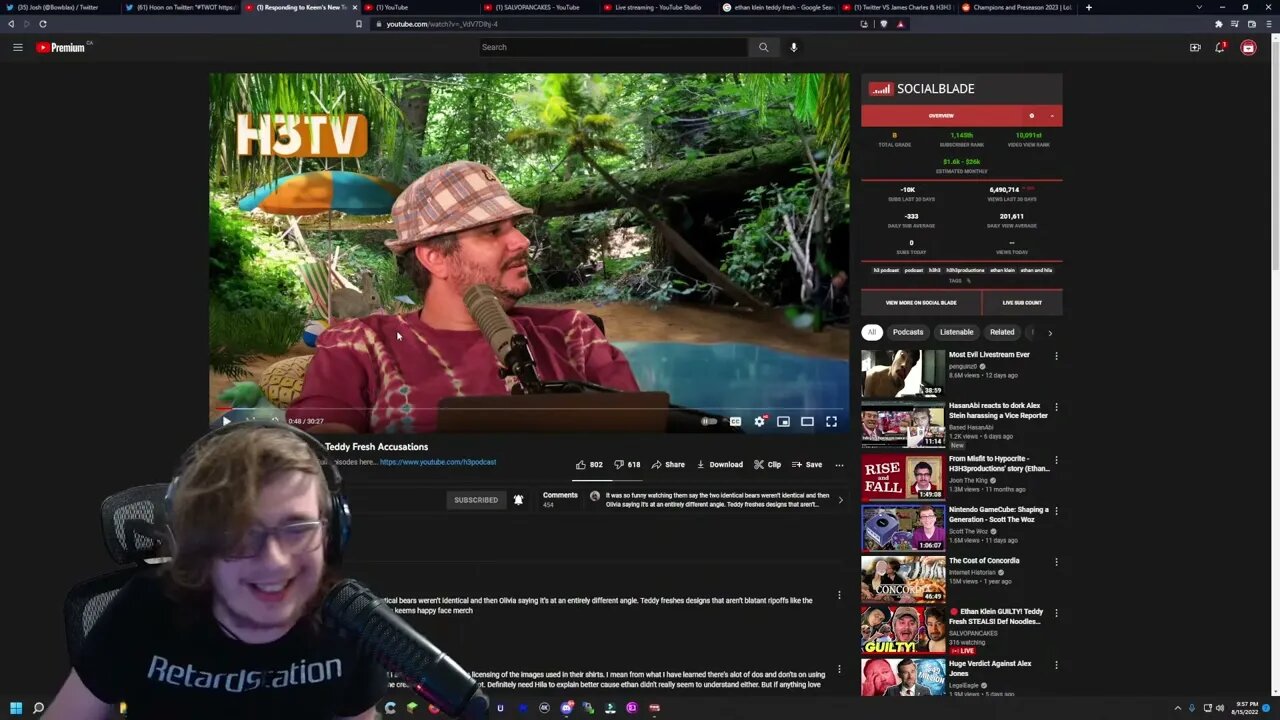The height and width of the screenshot is (720, 1280).
Task: Change notification bell preferences for channel
Action: pyautogui.click(x=518, y=500)
